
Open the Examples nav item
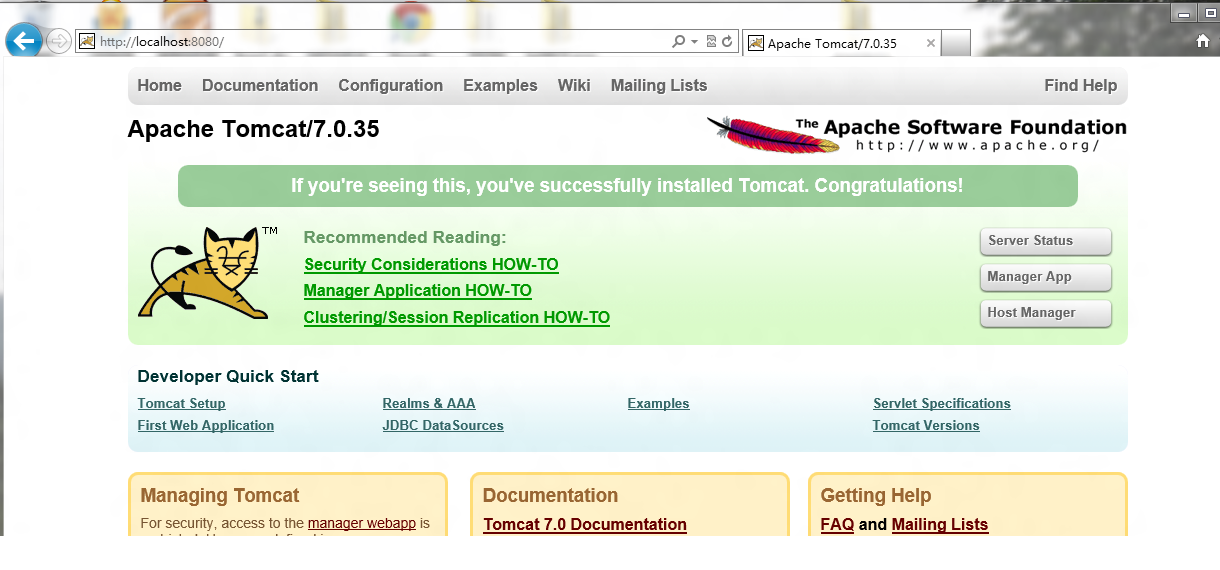pyautogui.click(x=500, y=86)
